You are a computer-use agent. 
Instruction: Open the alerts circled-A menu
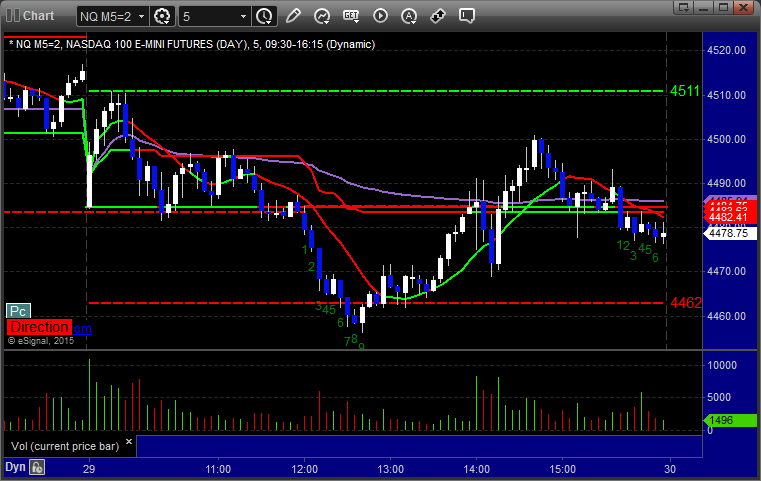pyautogui.click(x=409, y=16)
